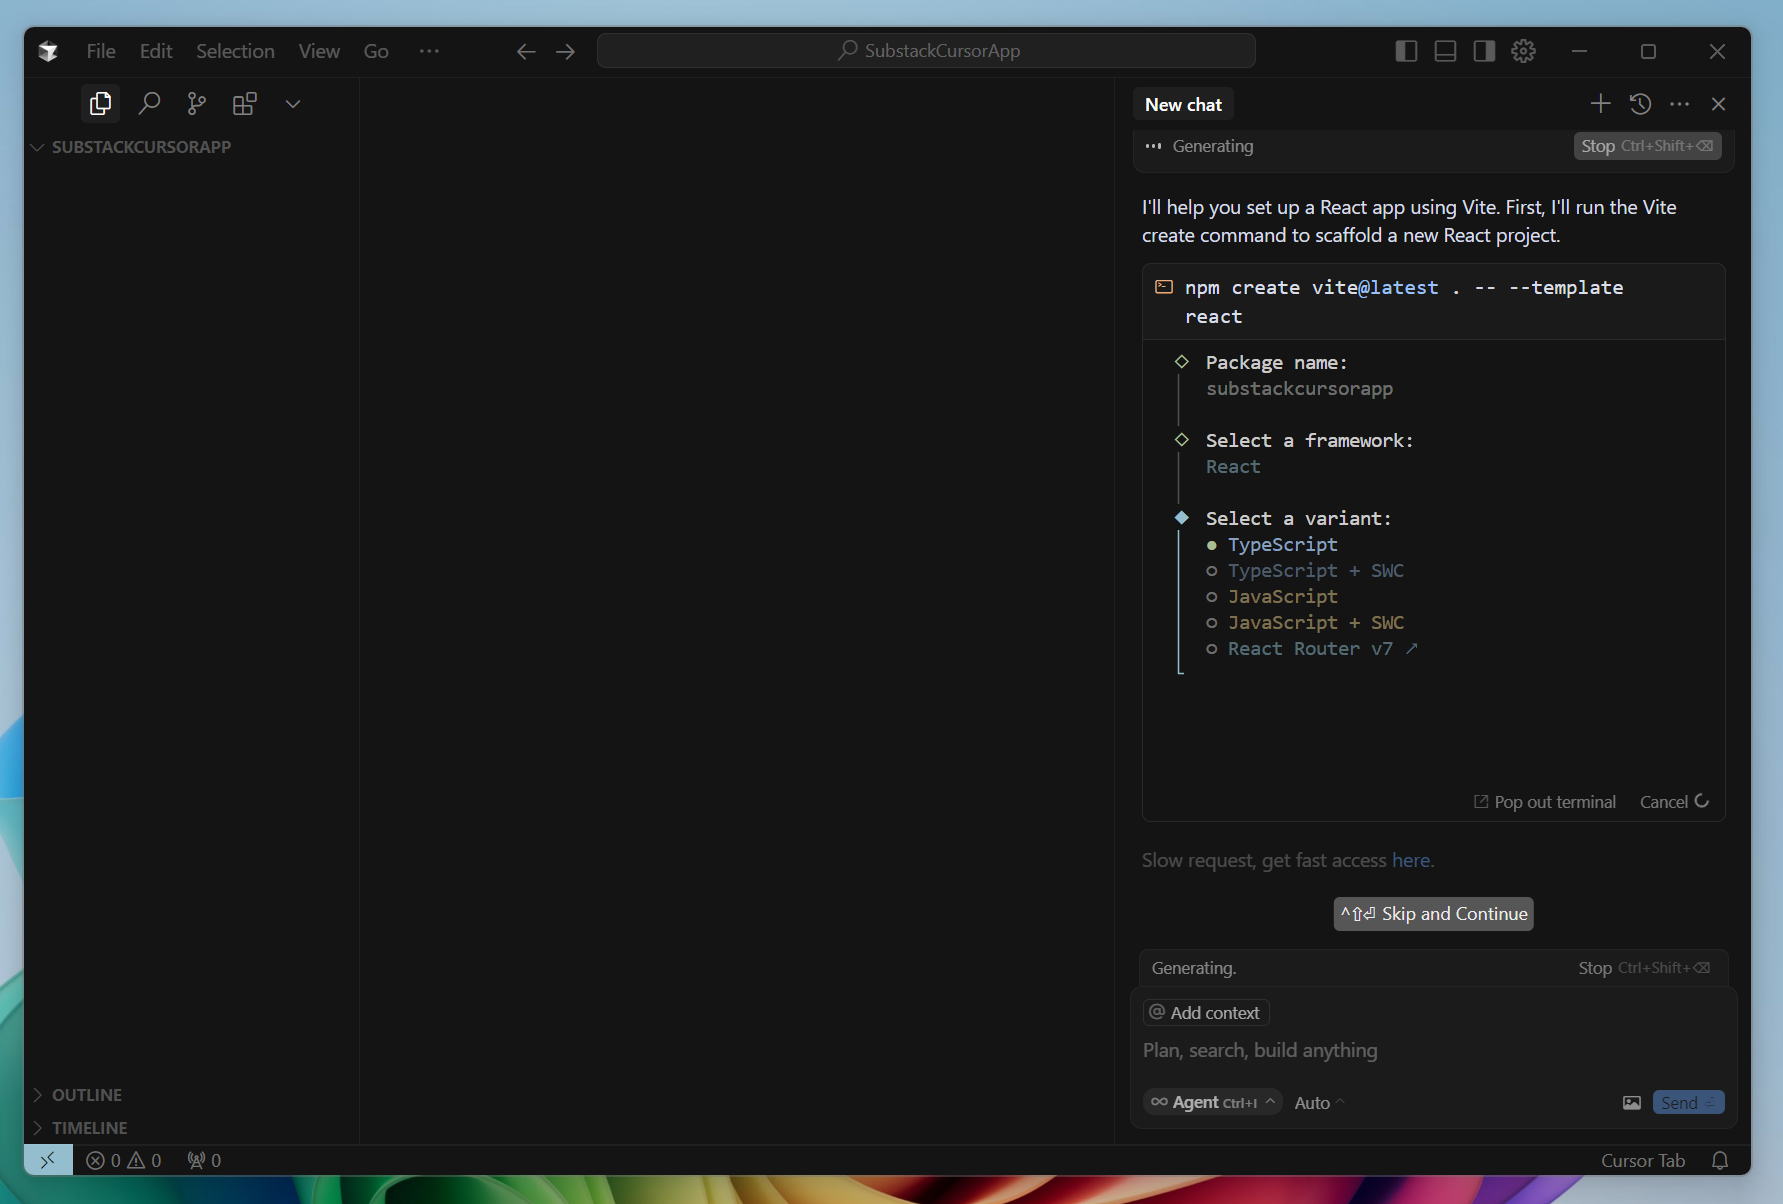Screen dimensions: 1783x1204
Task: Click the Send button
Action: coord(1688,1102)
